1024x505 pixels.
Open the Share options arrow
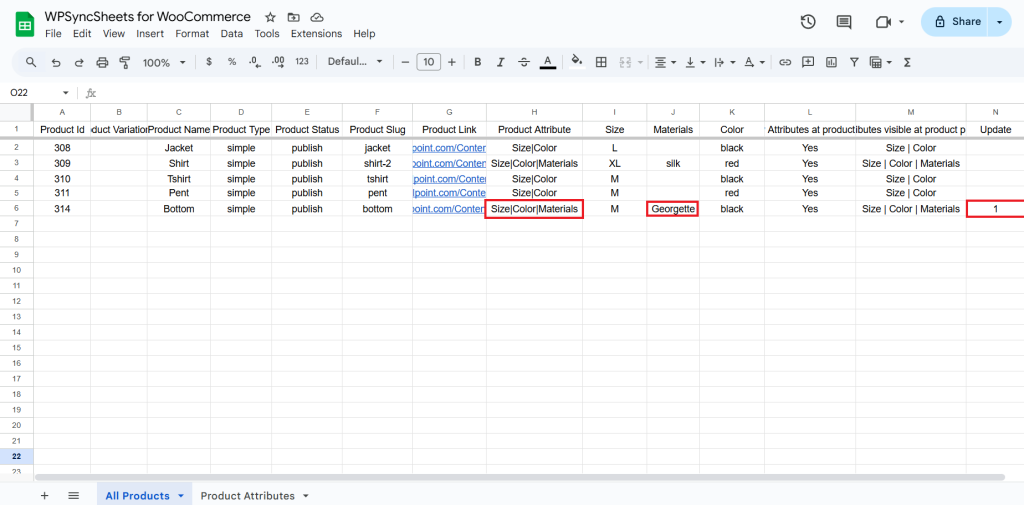[x=999, y=22]
